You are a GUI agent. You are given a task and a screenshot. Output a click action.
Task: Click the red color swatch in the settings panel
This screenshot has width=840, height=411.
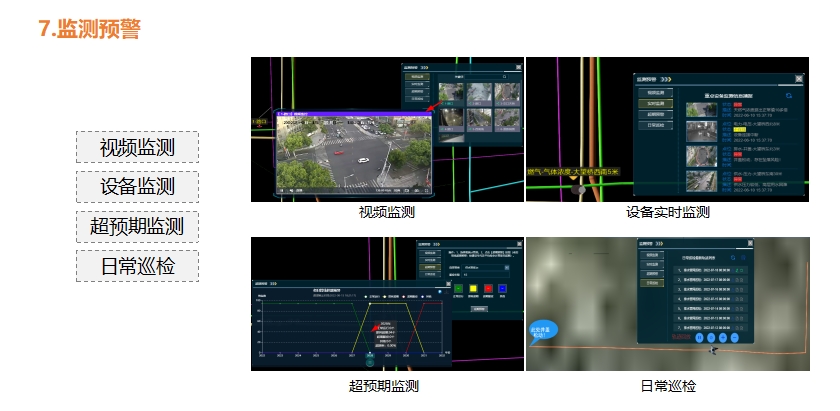pos(488,288)
